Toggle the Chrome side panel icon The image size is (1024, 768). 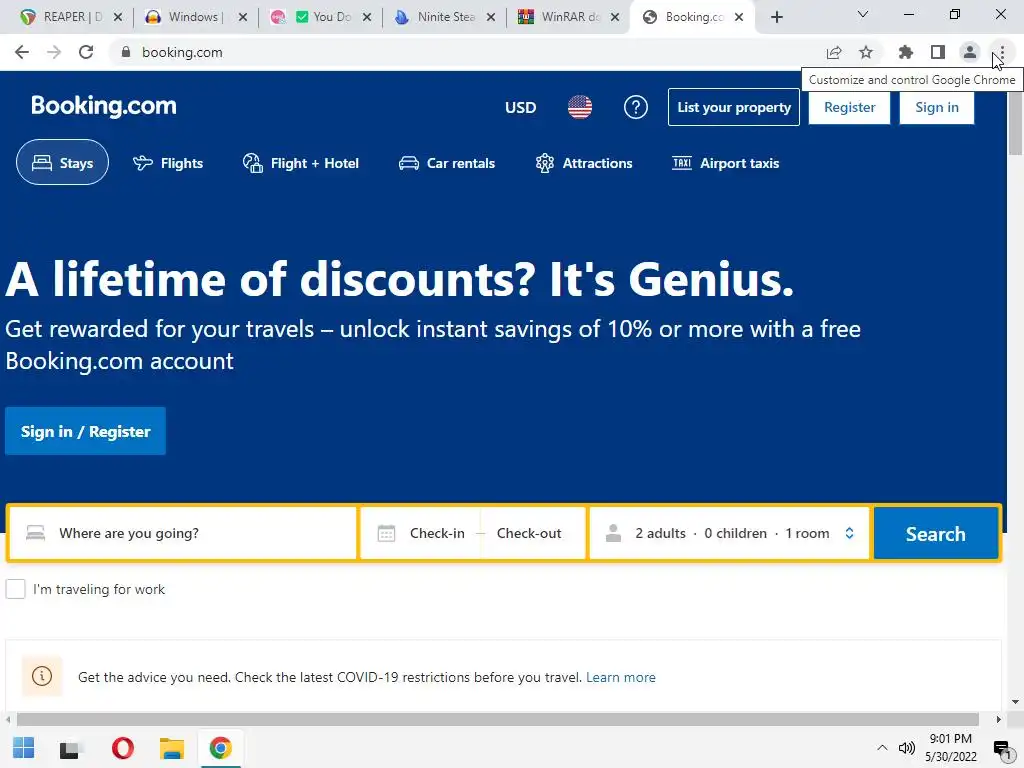tap(938, 52)
